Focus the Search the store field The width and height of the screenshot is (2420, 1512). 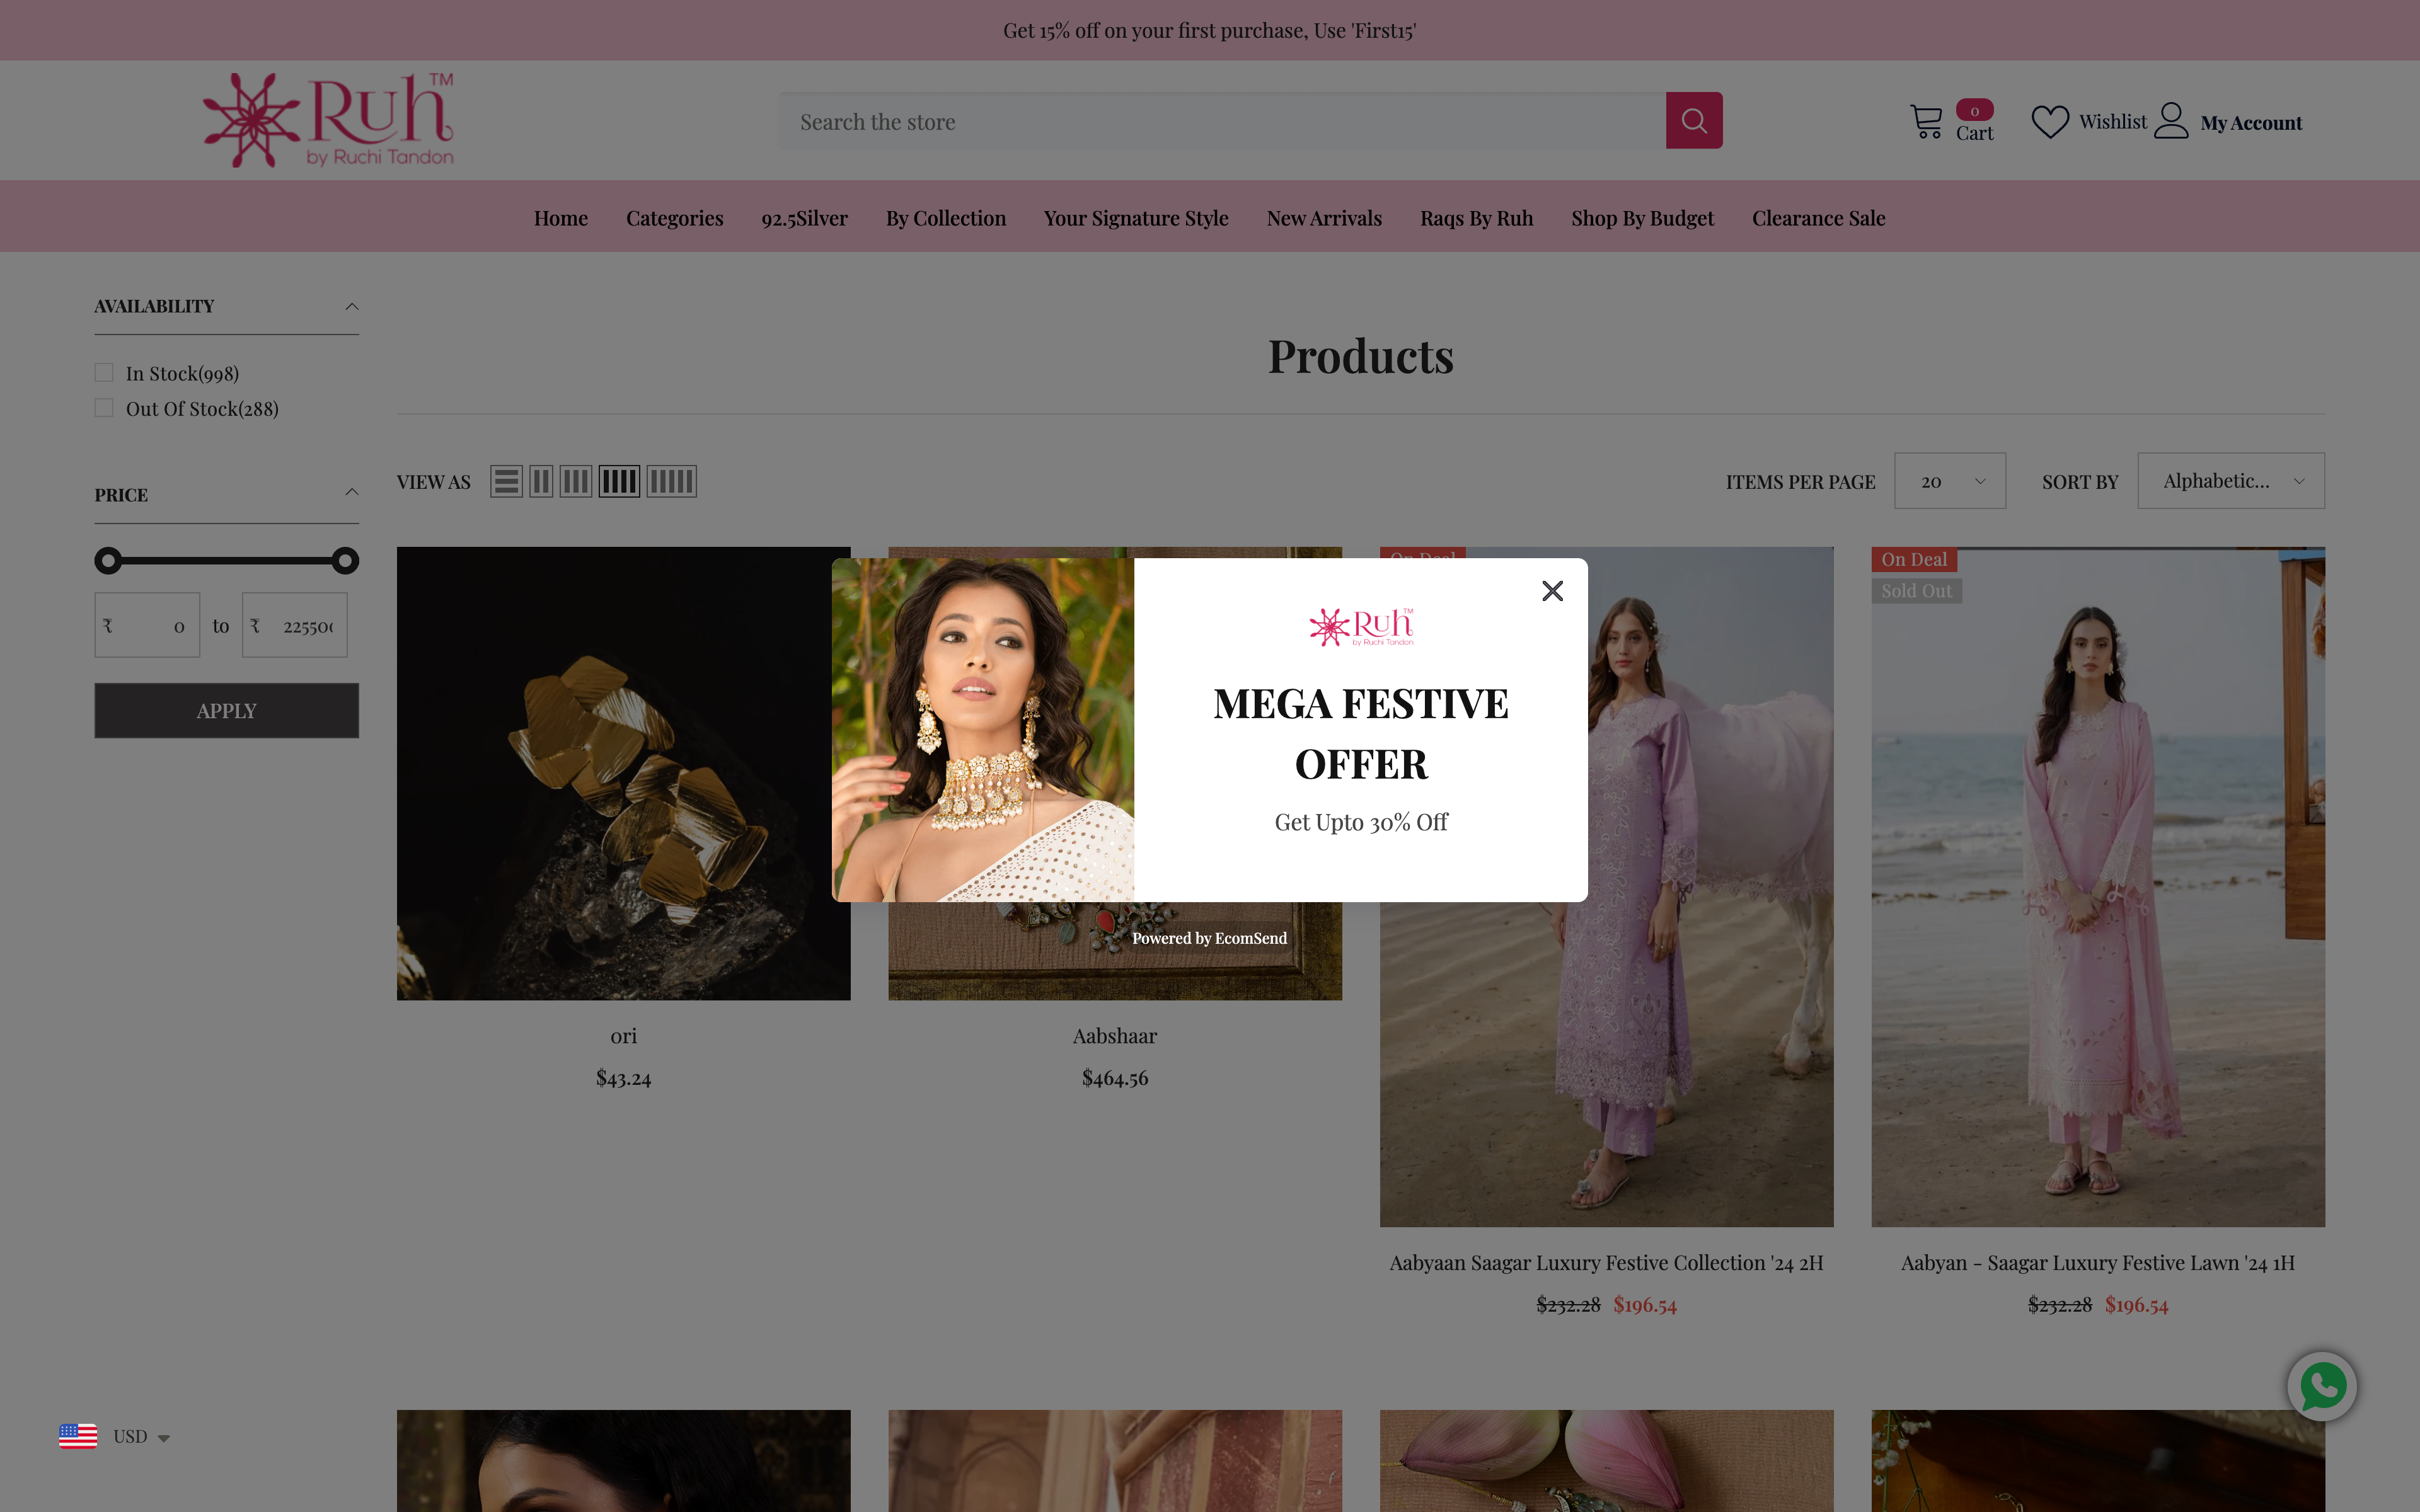click(1221, 121)
